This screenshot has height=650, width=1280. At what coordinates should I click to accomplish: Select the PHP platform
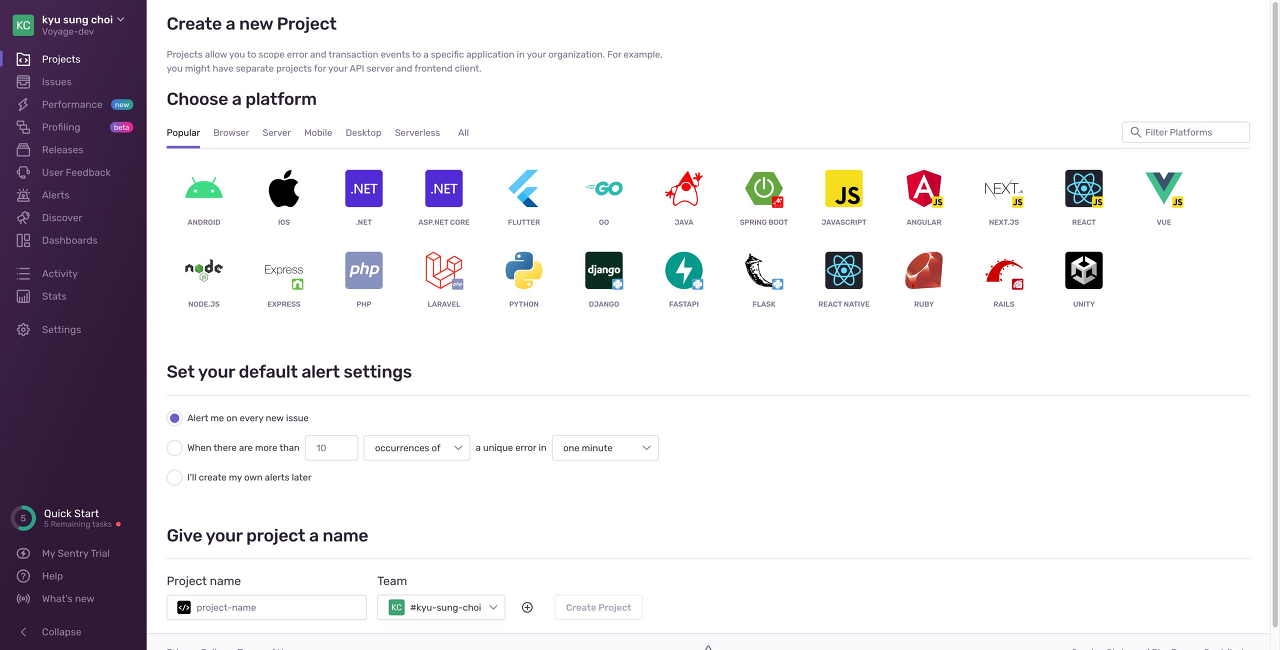364,270
